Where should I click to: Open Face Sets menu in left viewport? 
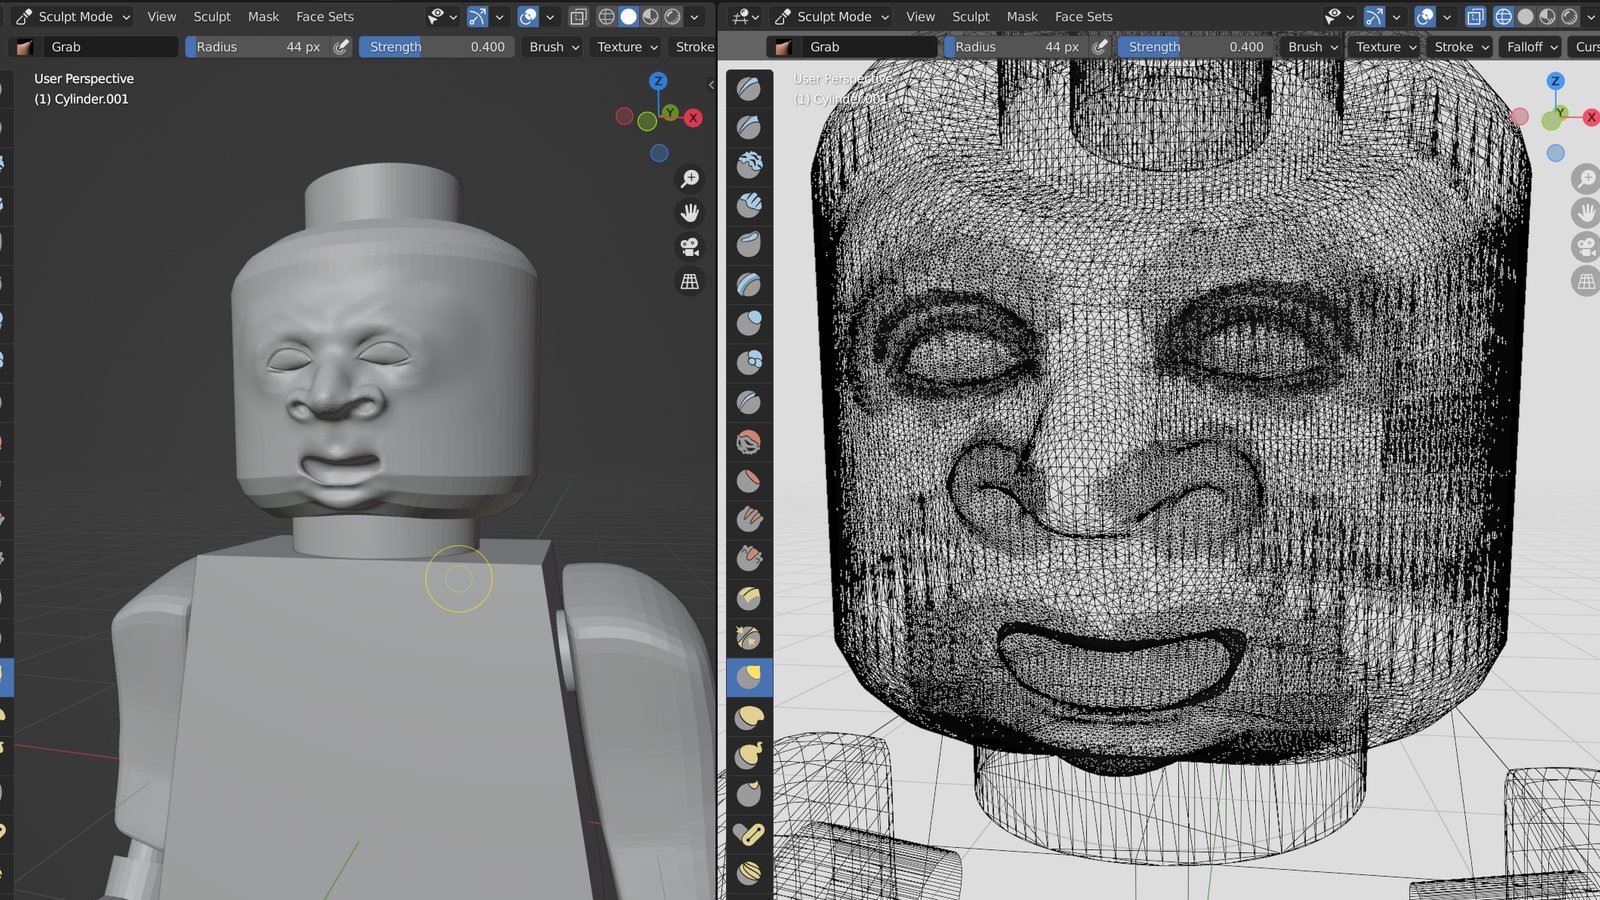pyautogui.click(x=325, y=17)
